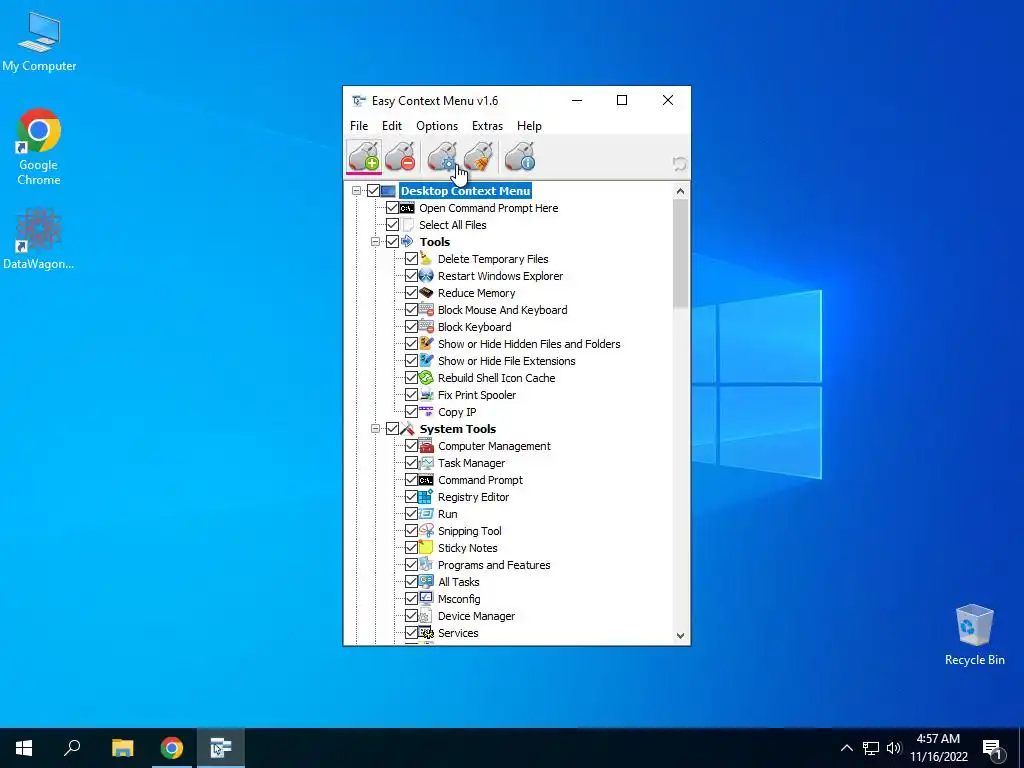1024x768 pixels.
Task: Click the Task Manager icon in tree
Action: pos(426,462)
